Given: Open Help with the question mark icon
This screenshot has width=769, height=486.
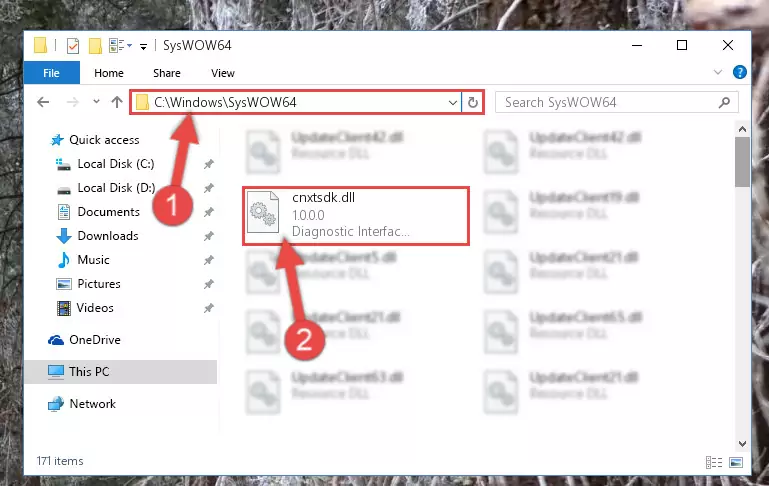Looking at the screenshot, I should 740,72.
